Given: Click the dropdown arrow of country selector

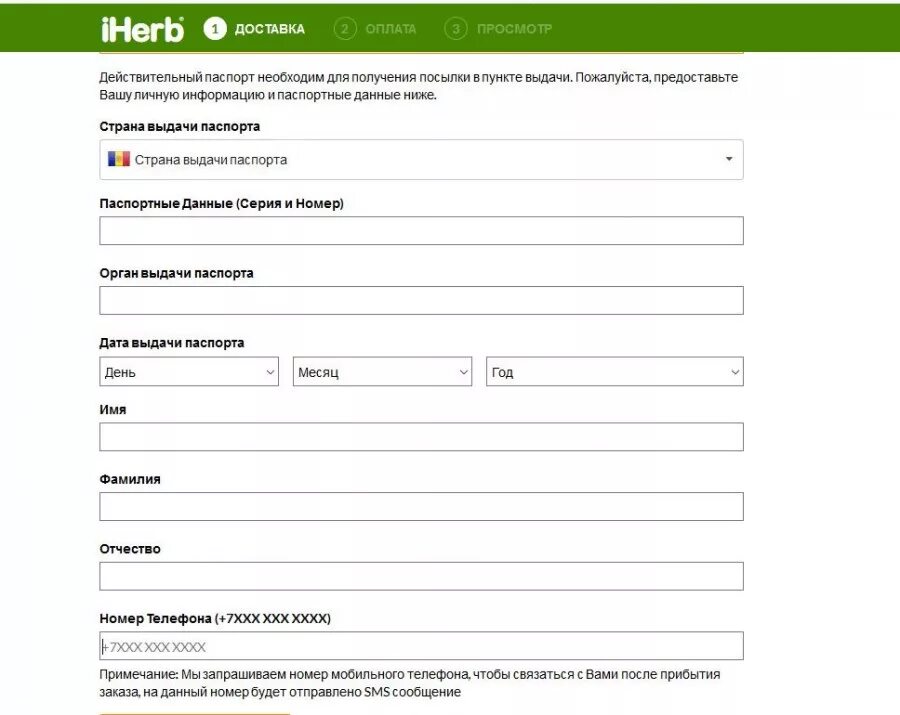Looking at the screenshot, I should (x=728, y=159).
